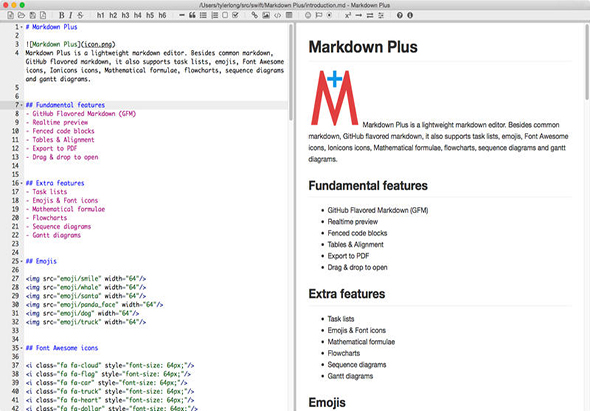Insert a checked task list item
590x411 pixels.
click(236, 15)
